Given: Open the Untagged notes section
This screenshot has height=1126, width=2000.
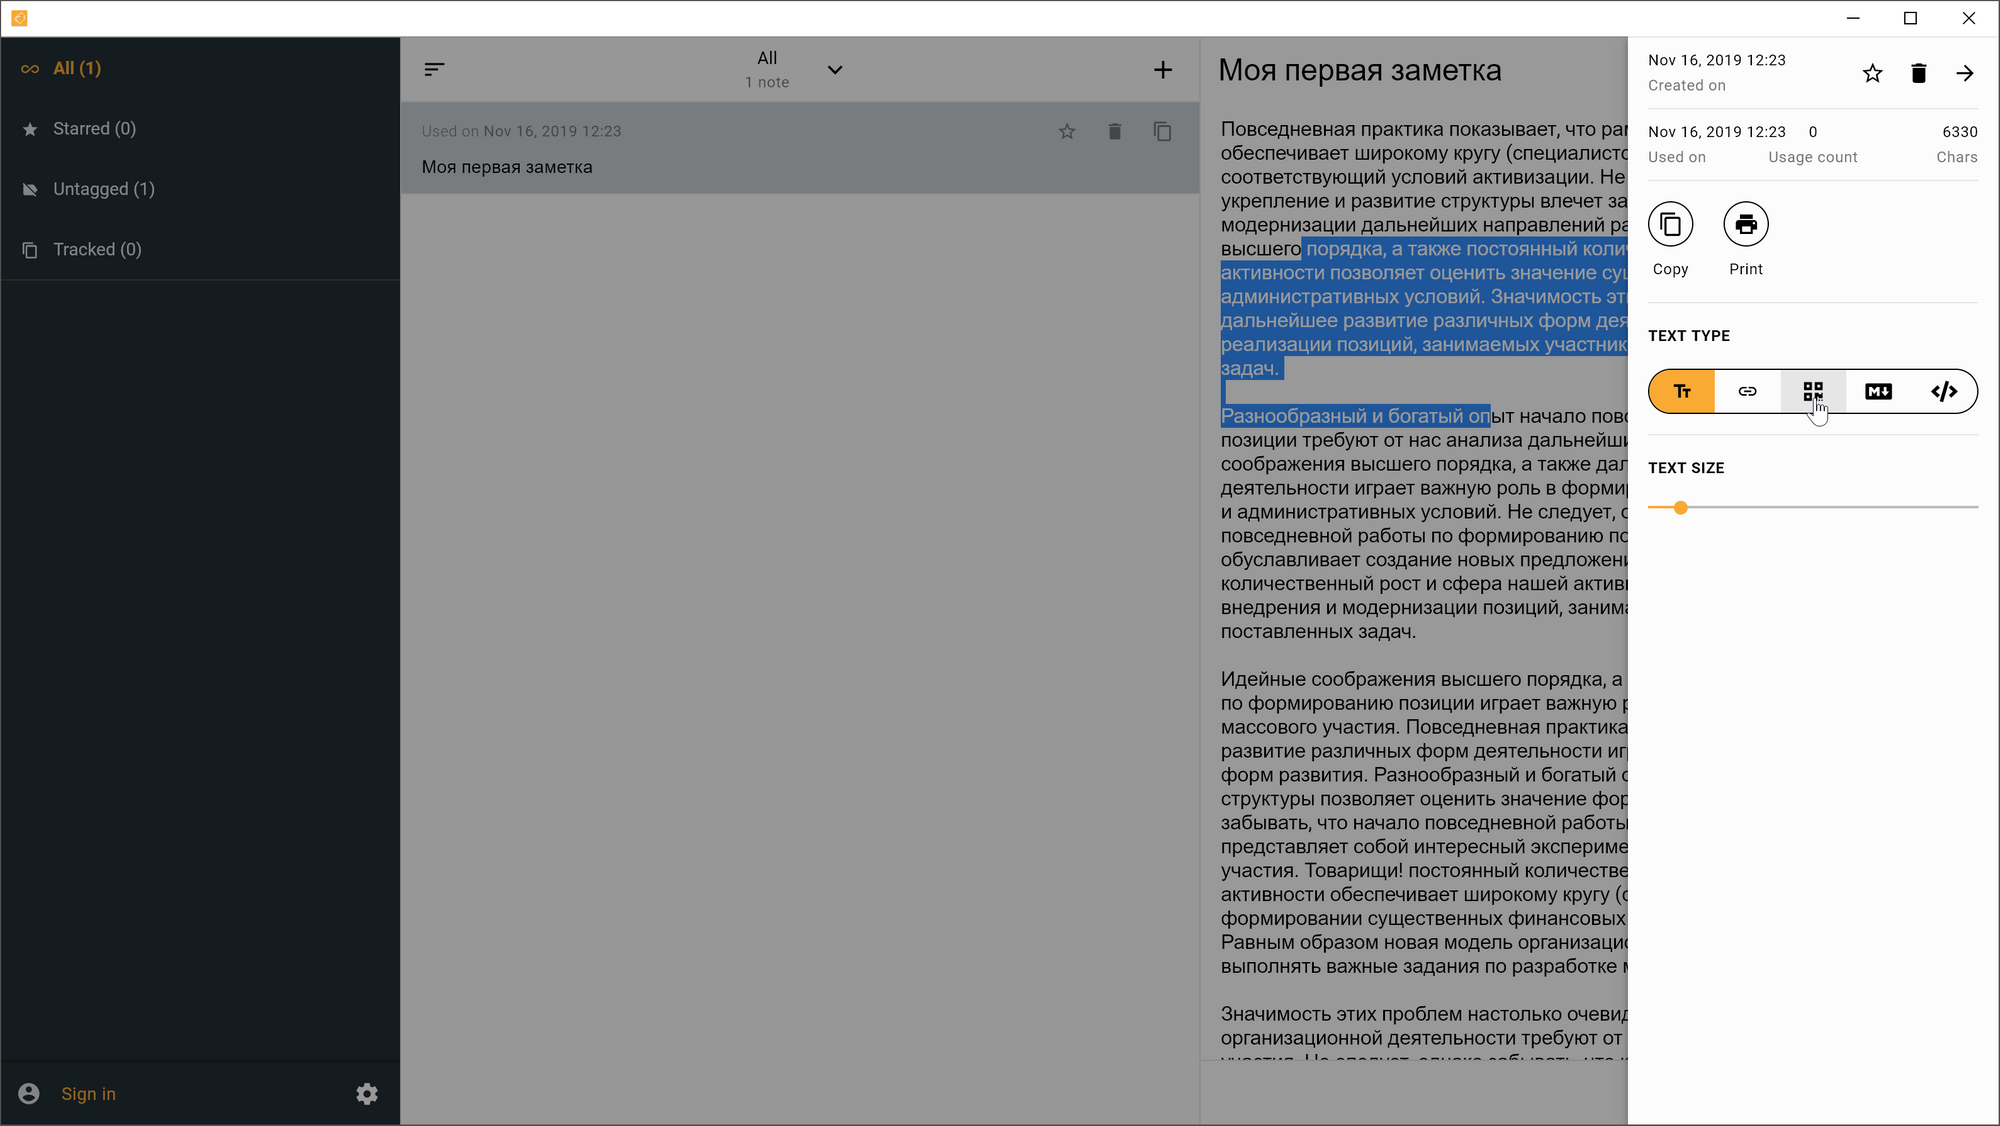Looking at the screenshot, I should tap(104, 189).
